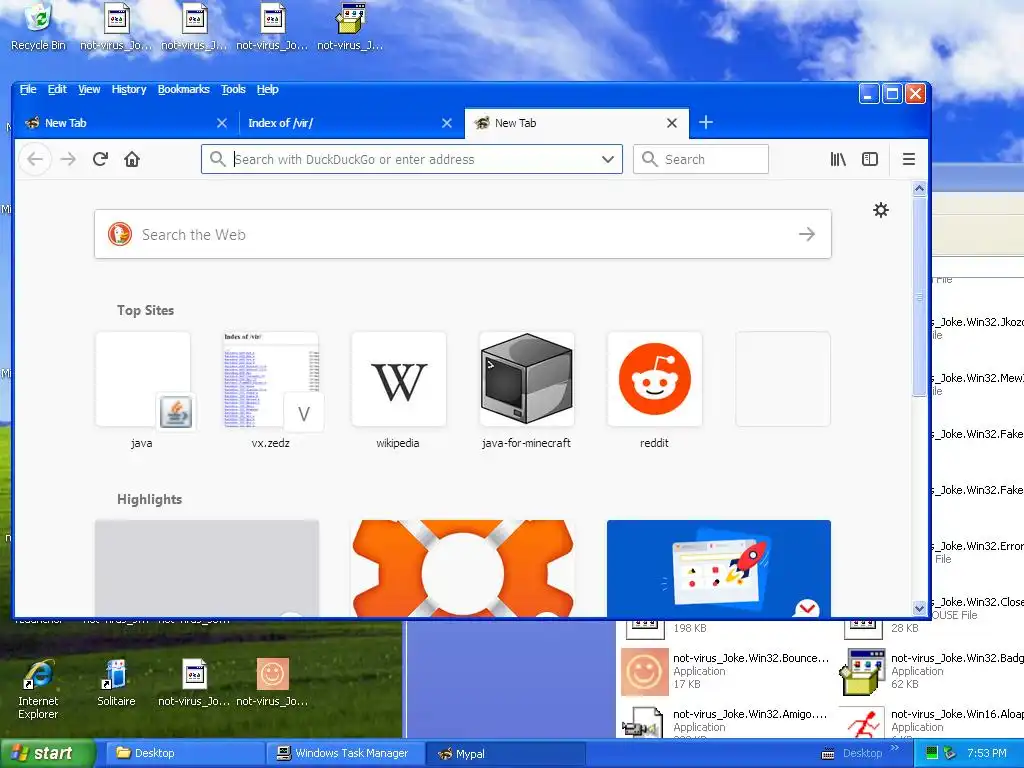Open the Tools menu
1024x768 pixels.
pos(233,89)
